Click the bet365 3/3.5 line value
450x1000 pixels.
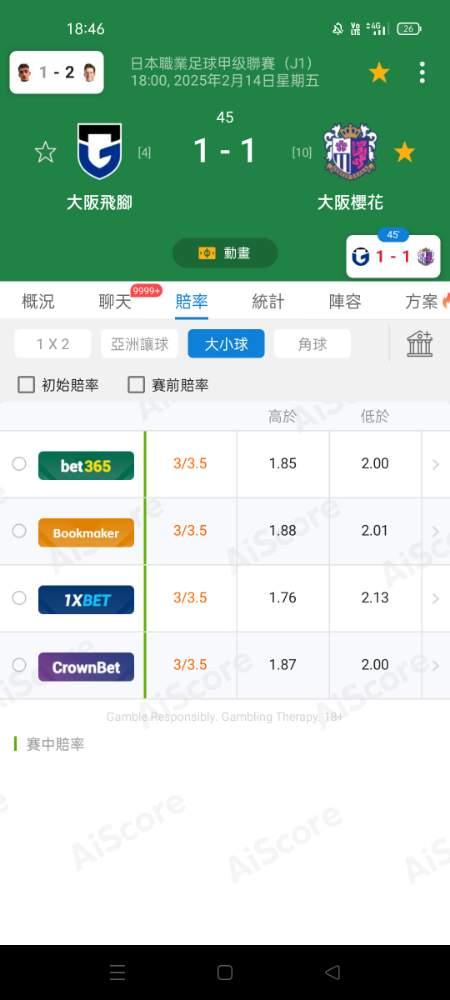click(190, 464)
